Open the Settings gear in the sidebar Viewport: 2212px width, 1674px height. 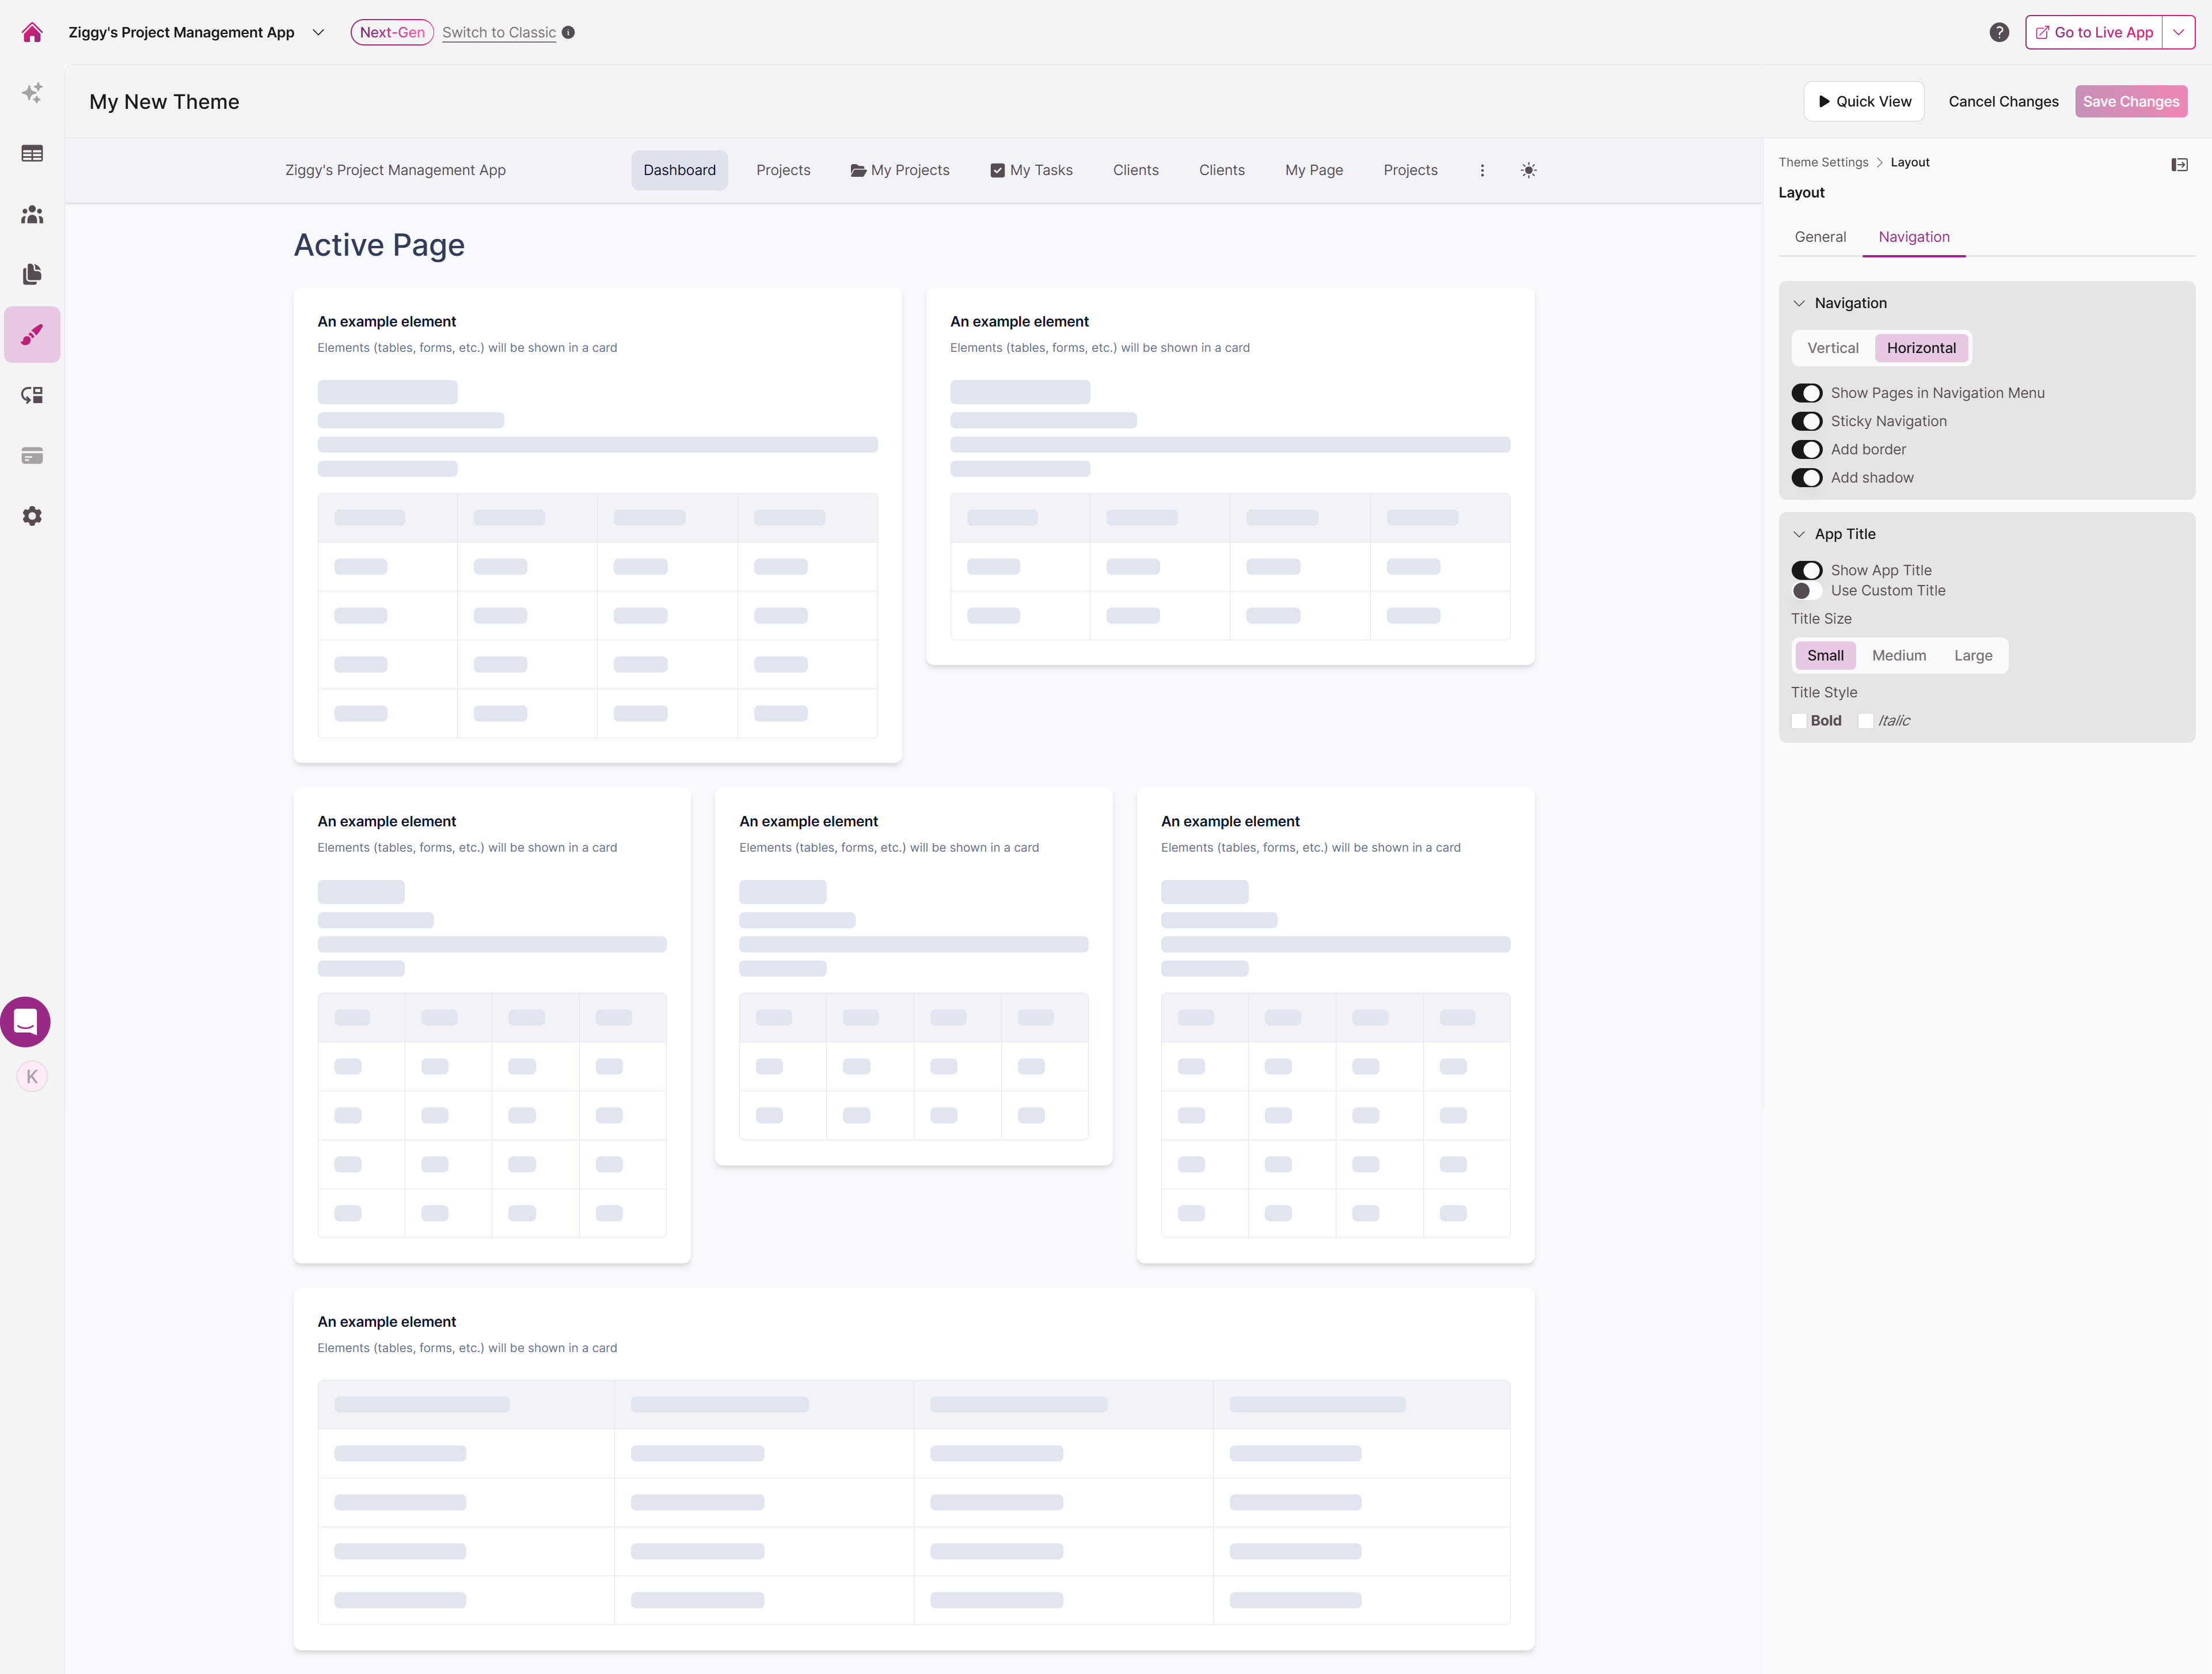pos(32,516)
